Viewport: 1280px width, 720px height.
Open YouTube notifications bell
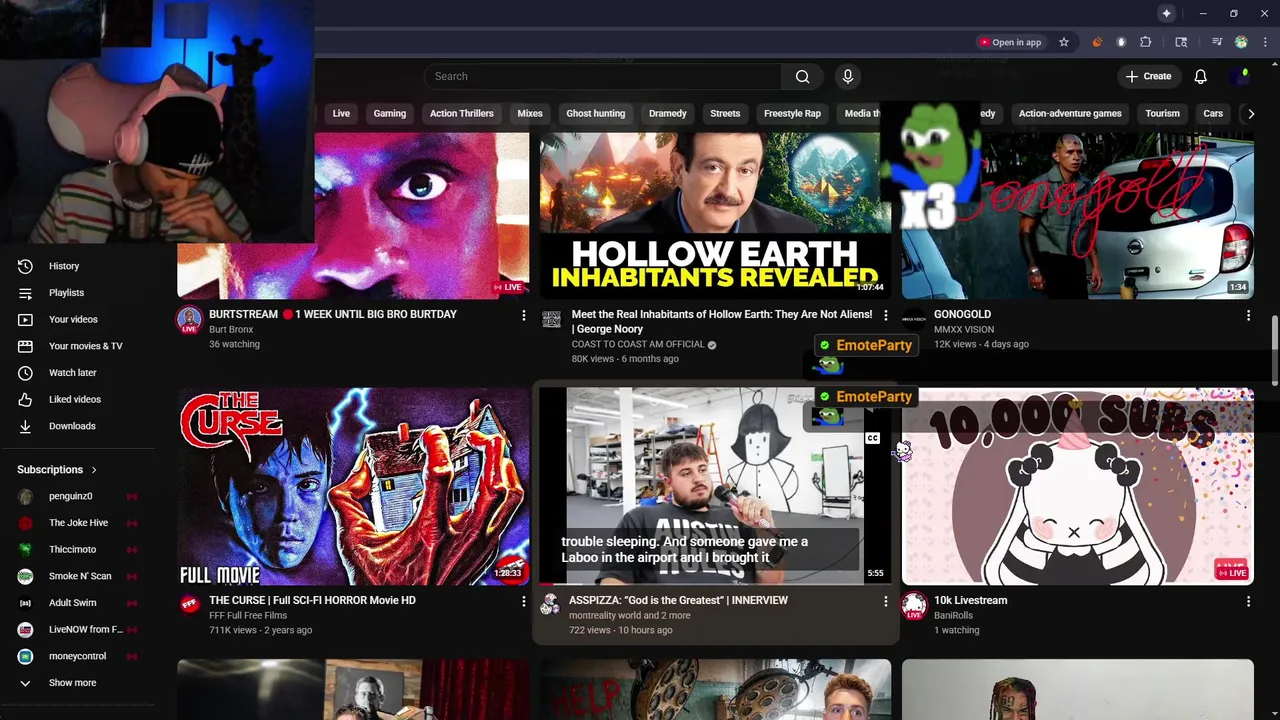point(1200,77)
